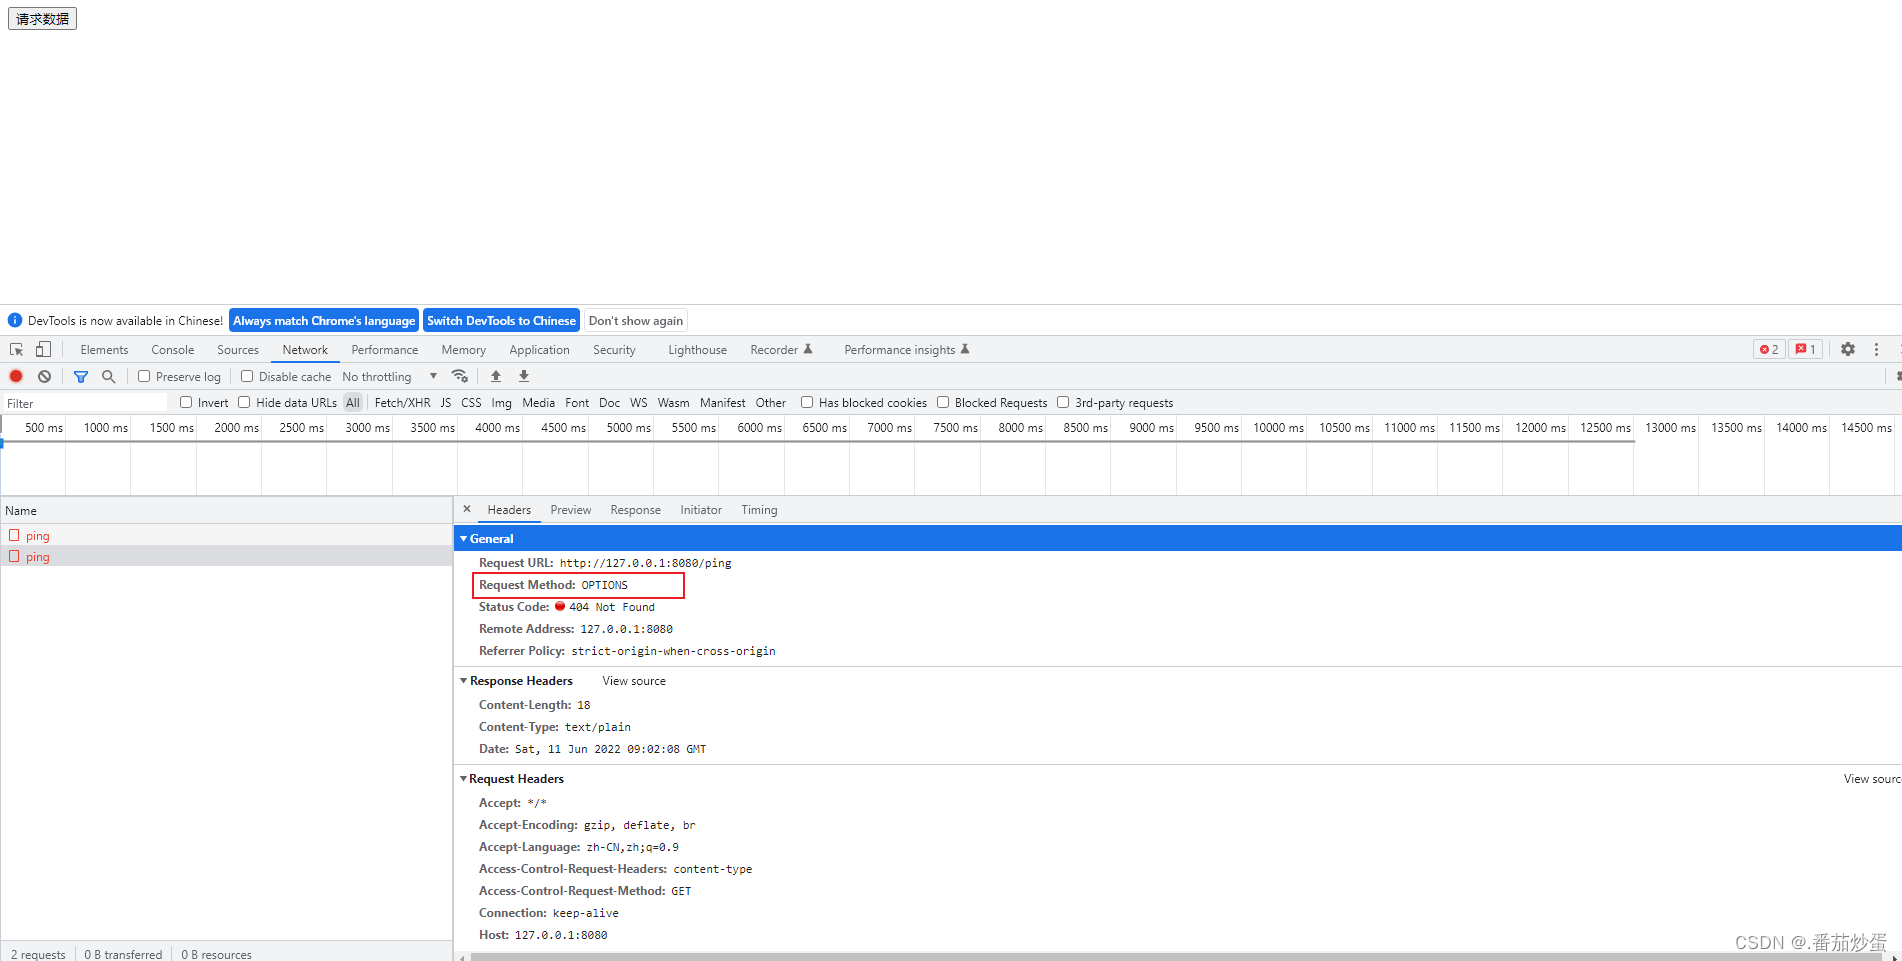Filter requests by WS type
The width and height of the screenshot is (1902, 961).
coord(638,402)
